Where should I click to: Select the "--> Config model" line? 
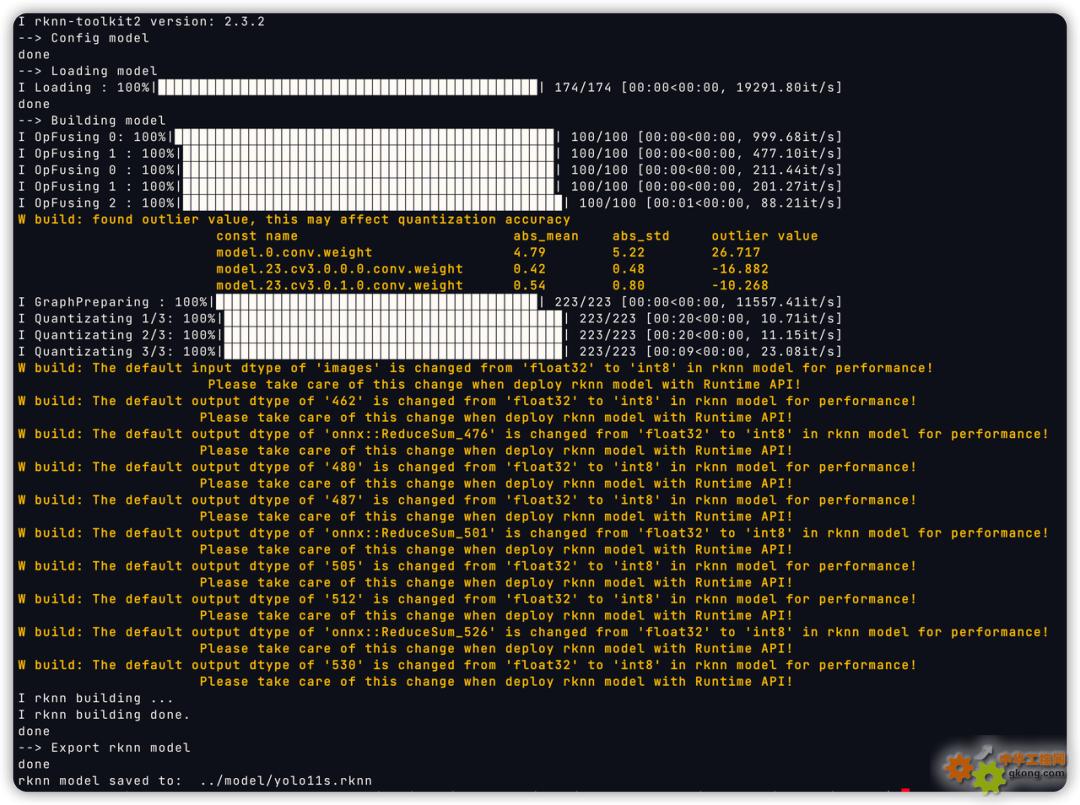[x=83, y=38]
